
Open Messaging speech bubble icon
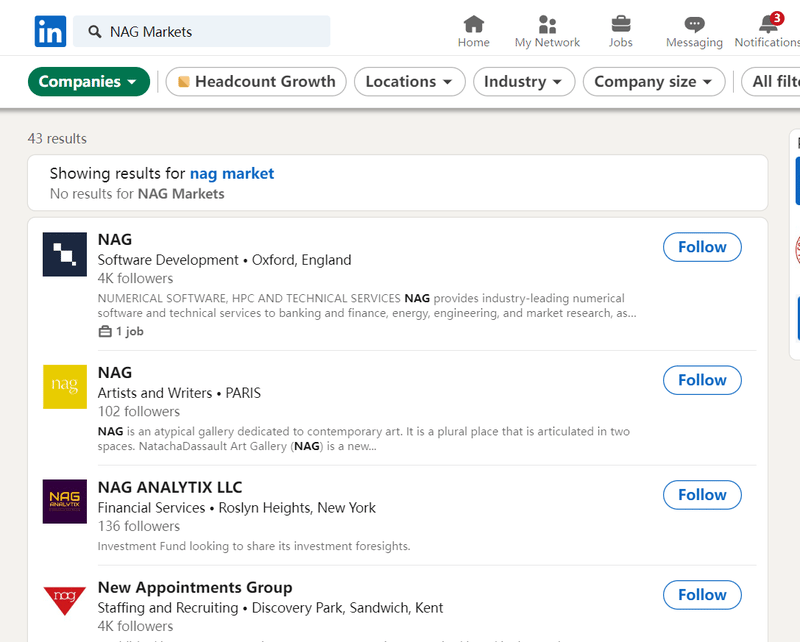(694, 24)
